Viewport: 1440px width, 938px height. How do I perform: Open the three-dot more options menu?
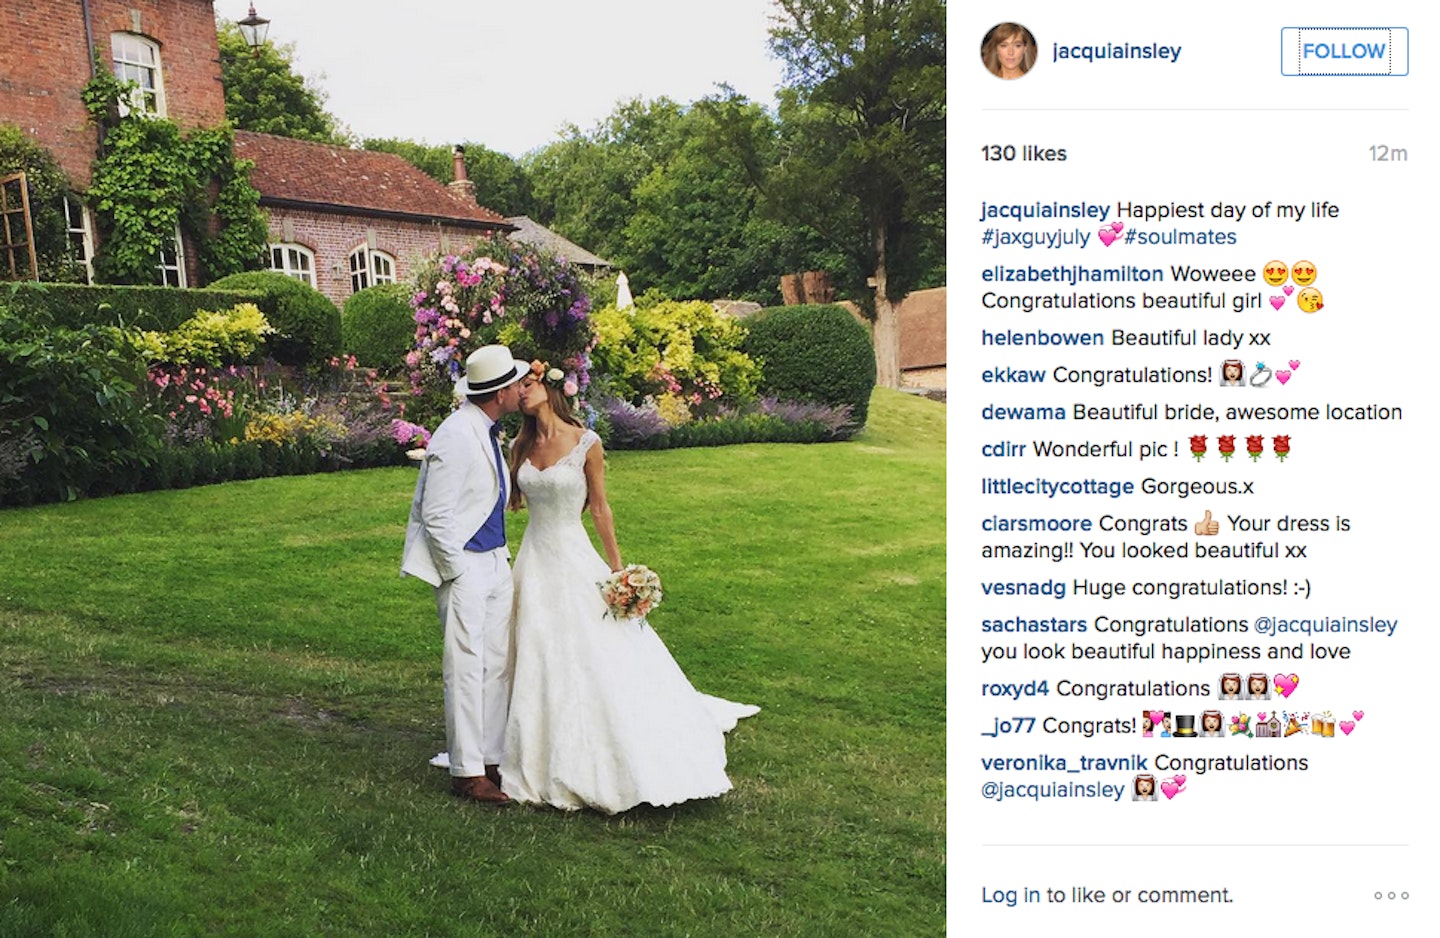pyautogui.click(x=1391, y=896)
